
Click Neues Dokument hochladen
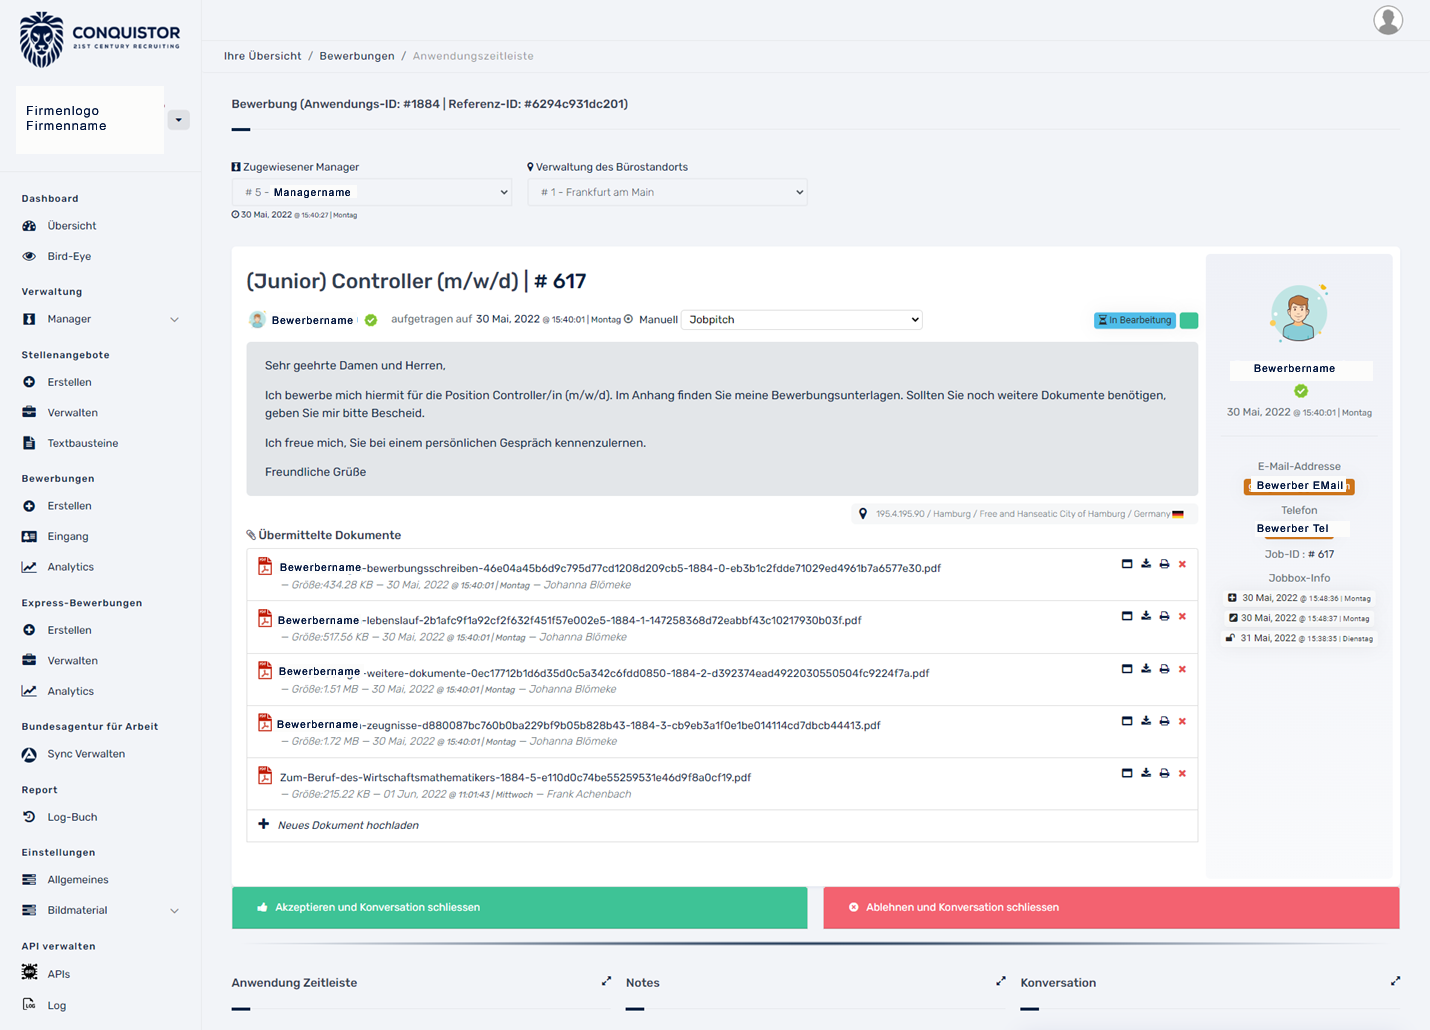pos(348,825)
